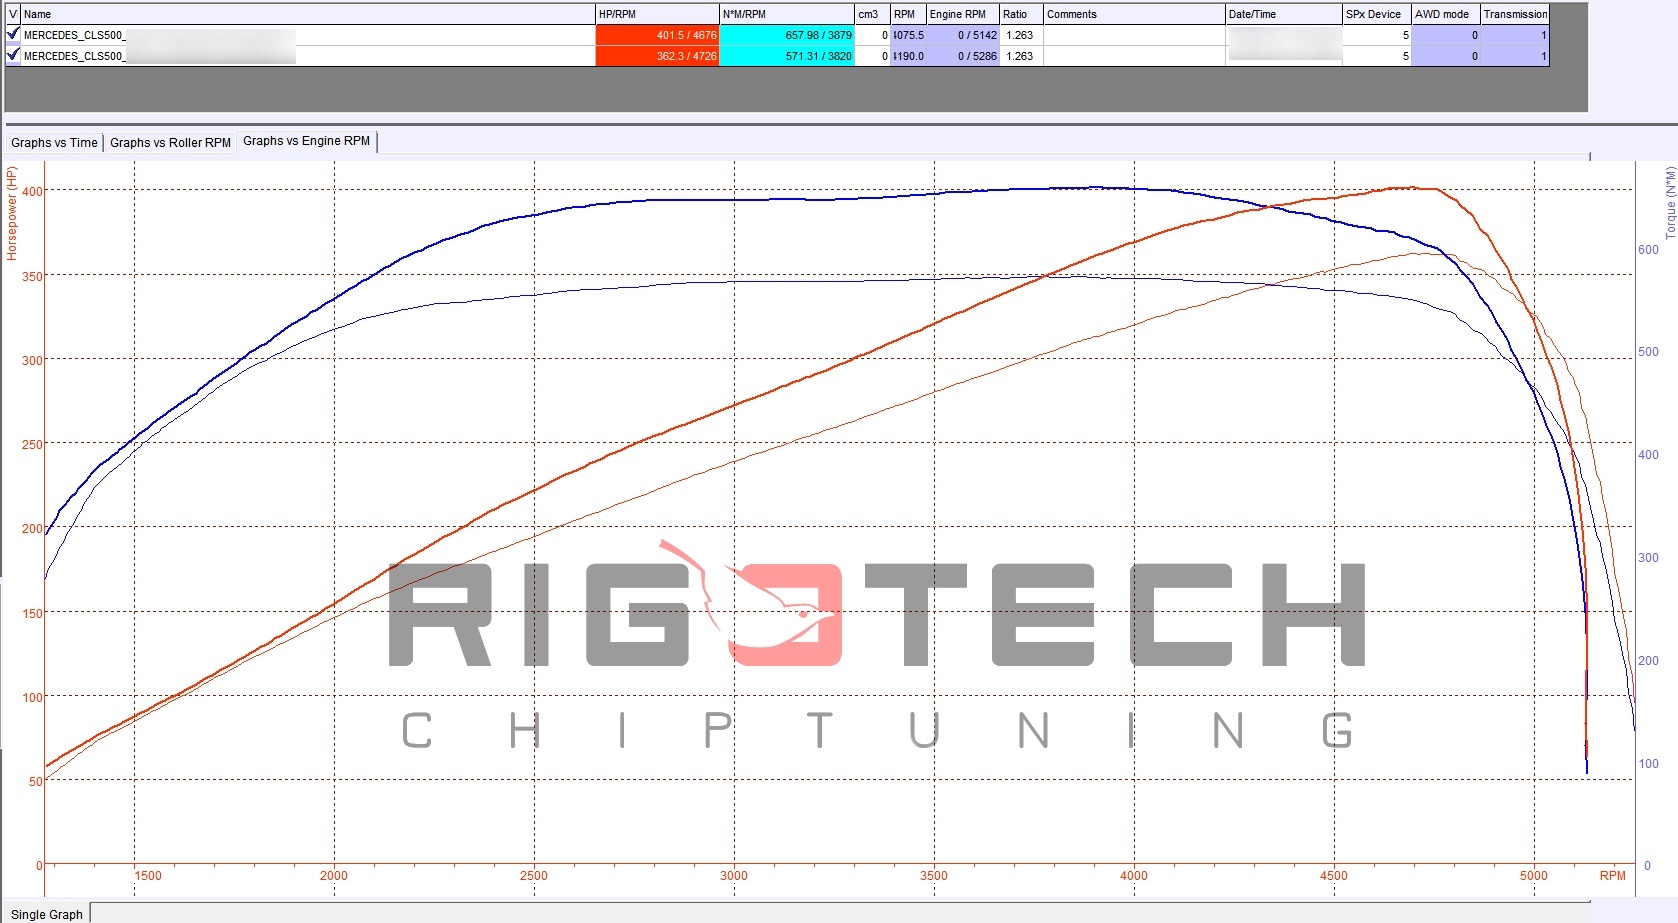The width and height of the screenshot is (1678, 923).
Task: Click the Torque (N*M) axis label
Action: [1669, 203]
